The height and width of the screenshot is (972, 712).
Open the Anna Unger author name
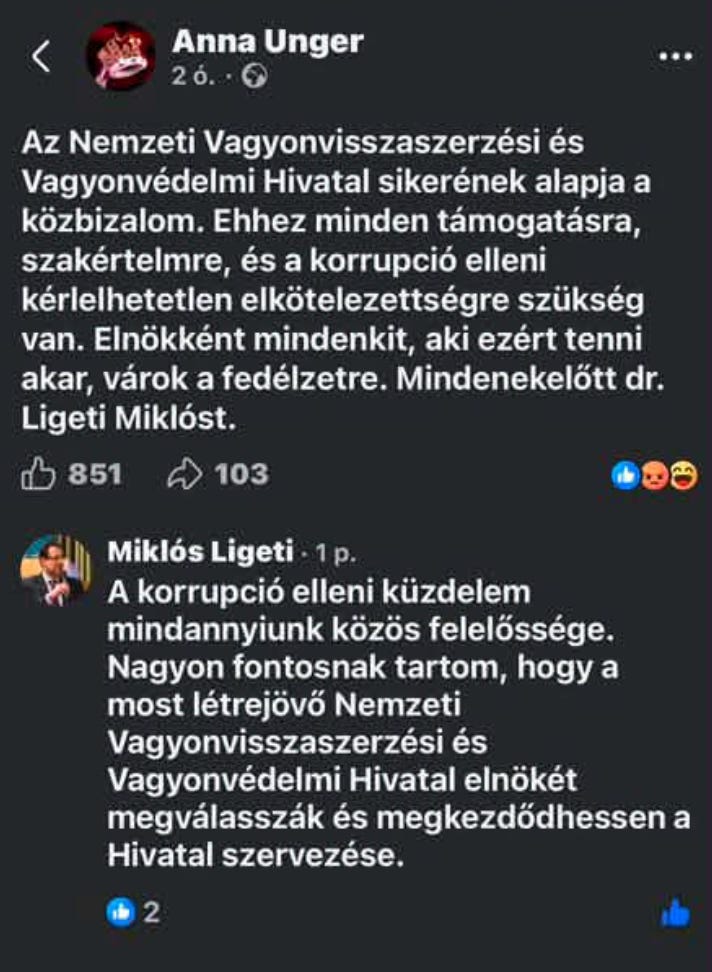(x=268, y=42)
